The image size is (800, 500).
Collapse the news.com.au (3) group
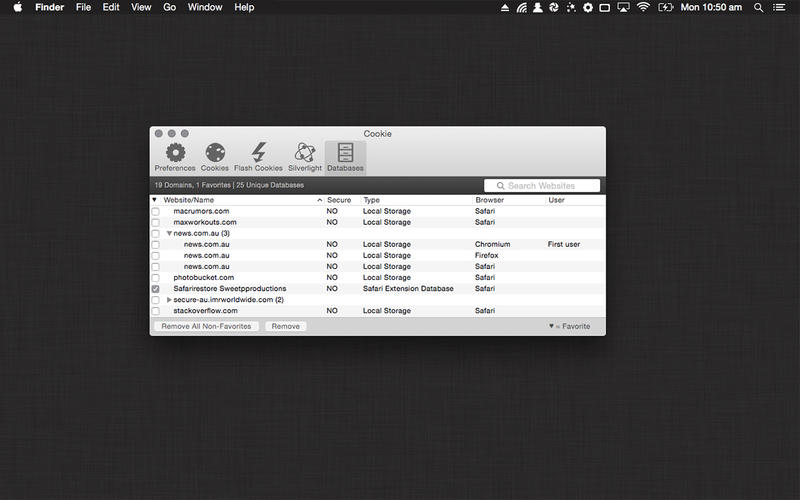169,233
